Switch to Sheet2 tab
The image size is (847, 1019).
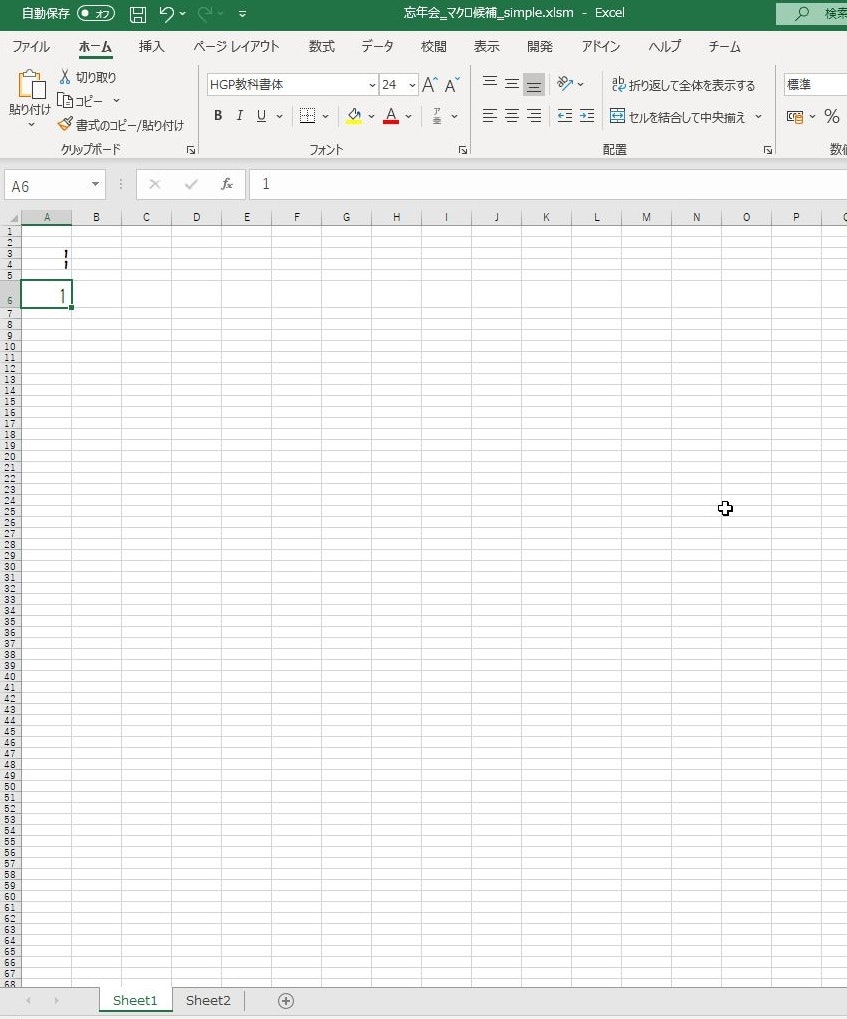208,1000
